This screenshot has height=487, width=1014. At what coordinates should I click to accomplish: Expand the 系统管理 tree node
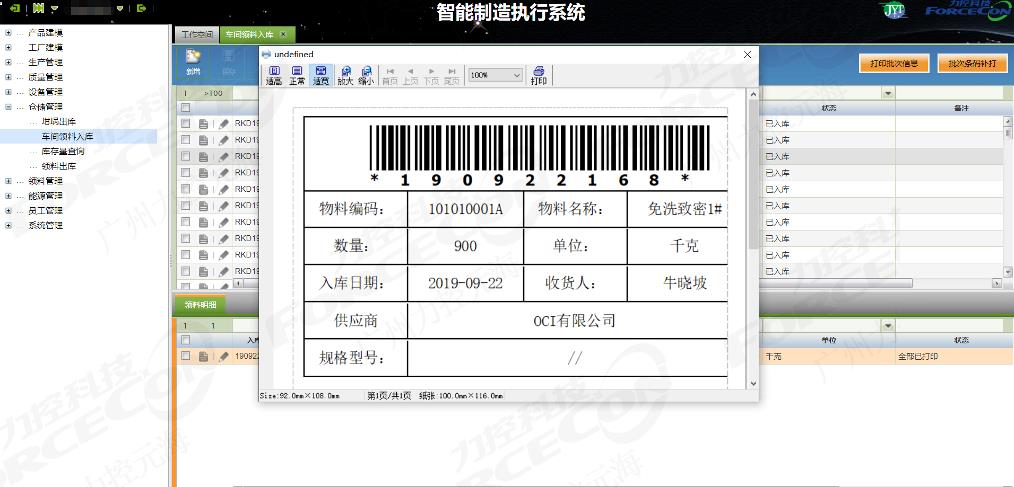8,225
